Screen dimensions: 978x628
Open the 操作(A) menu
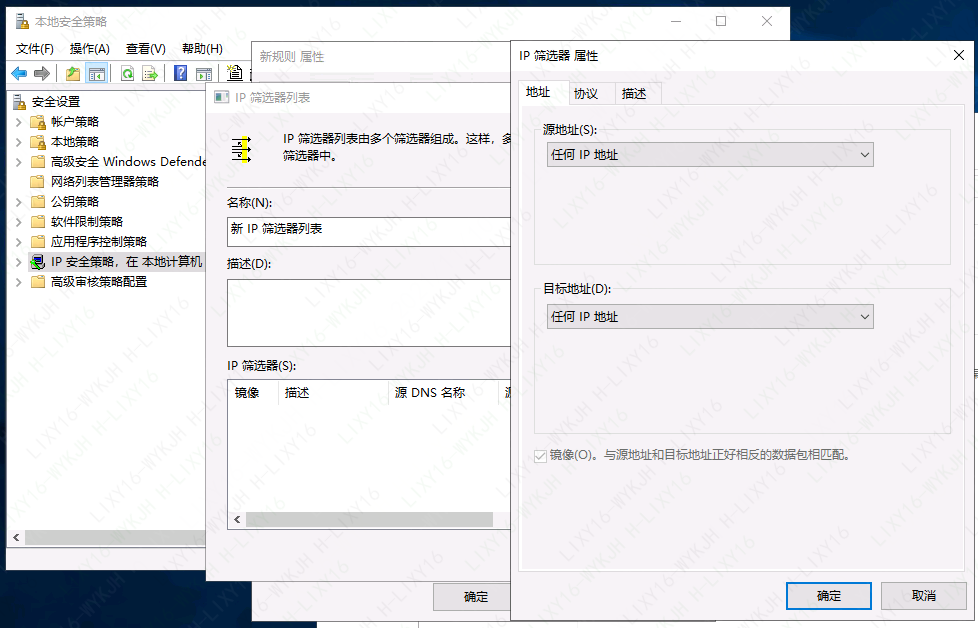coord(89,49)
